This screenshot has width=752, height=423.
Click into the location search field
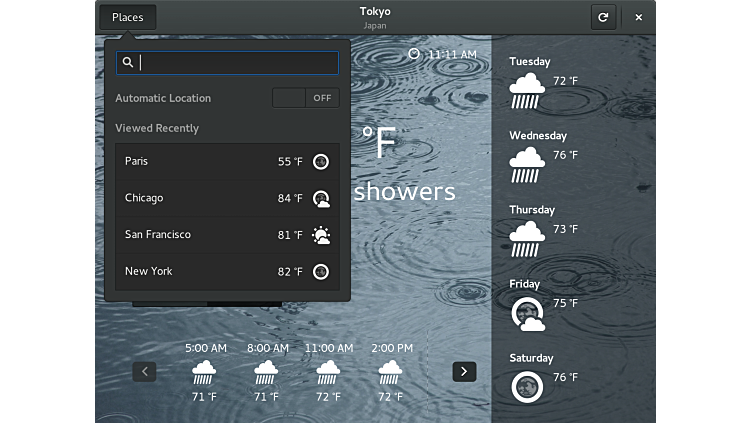(237, 63)
